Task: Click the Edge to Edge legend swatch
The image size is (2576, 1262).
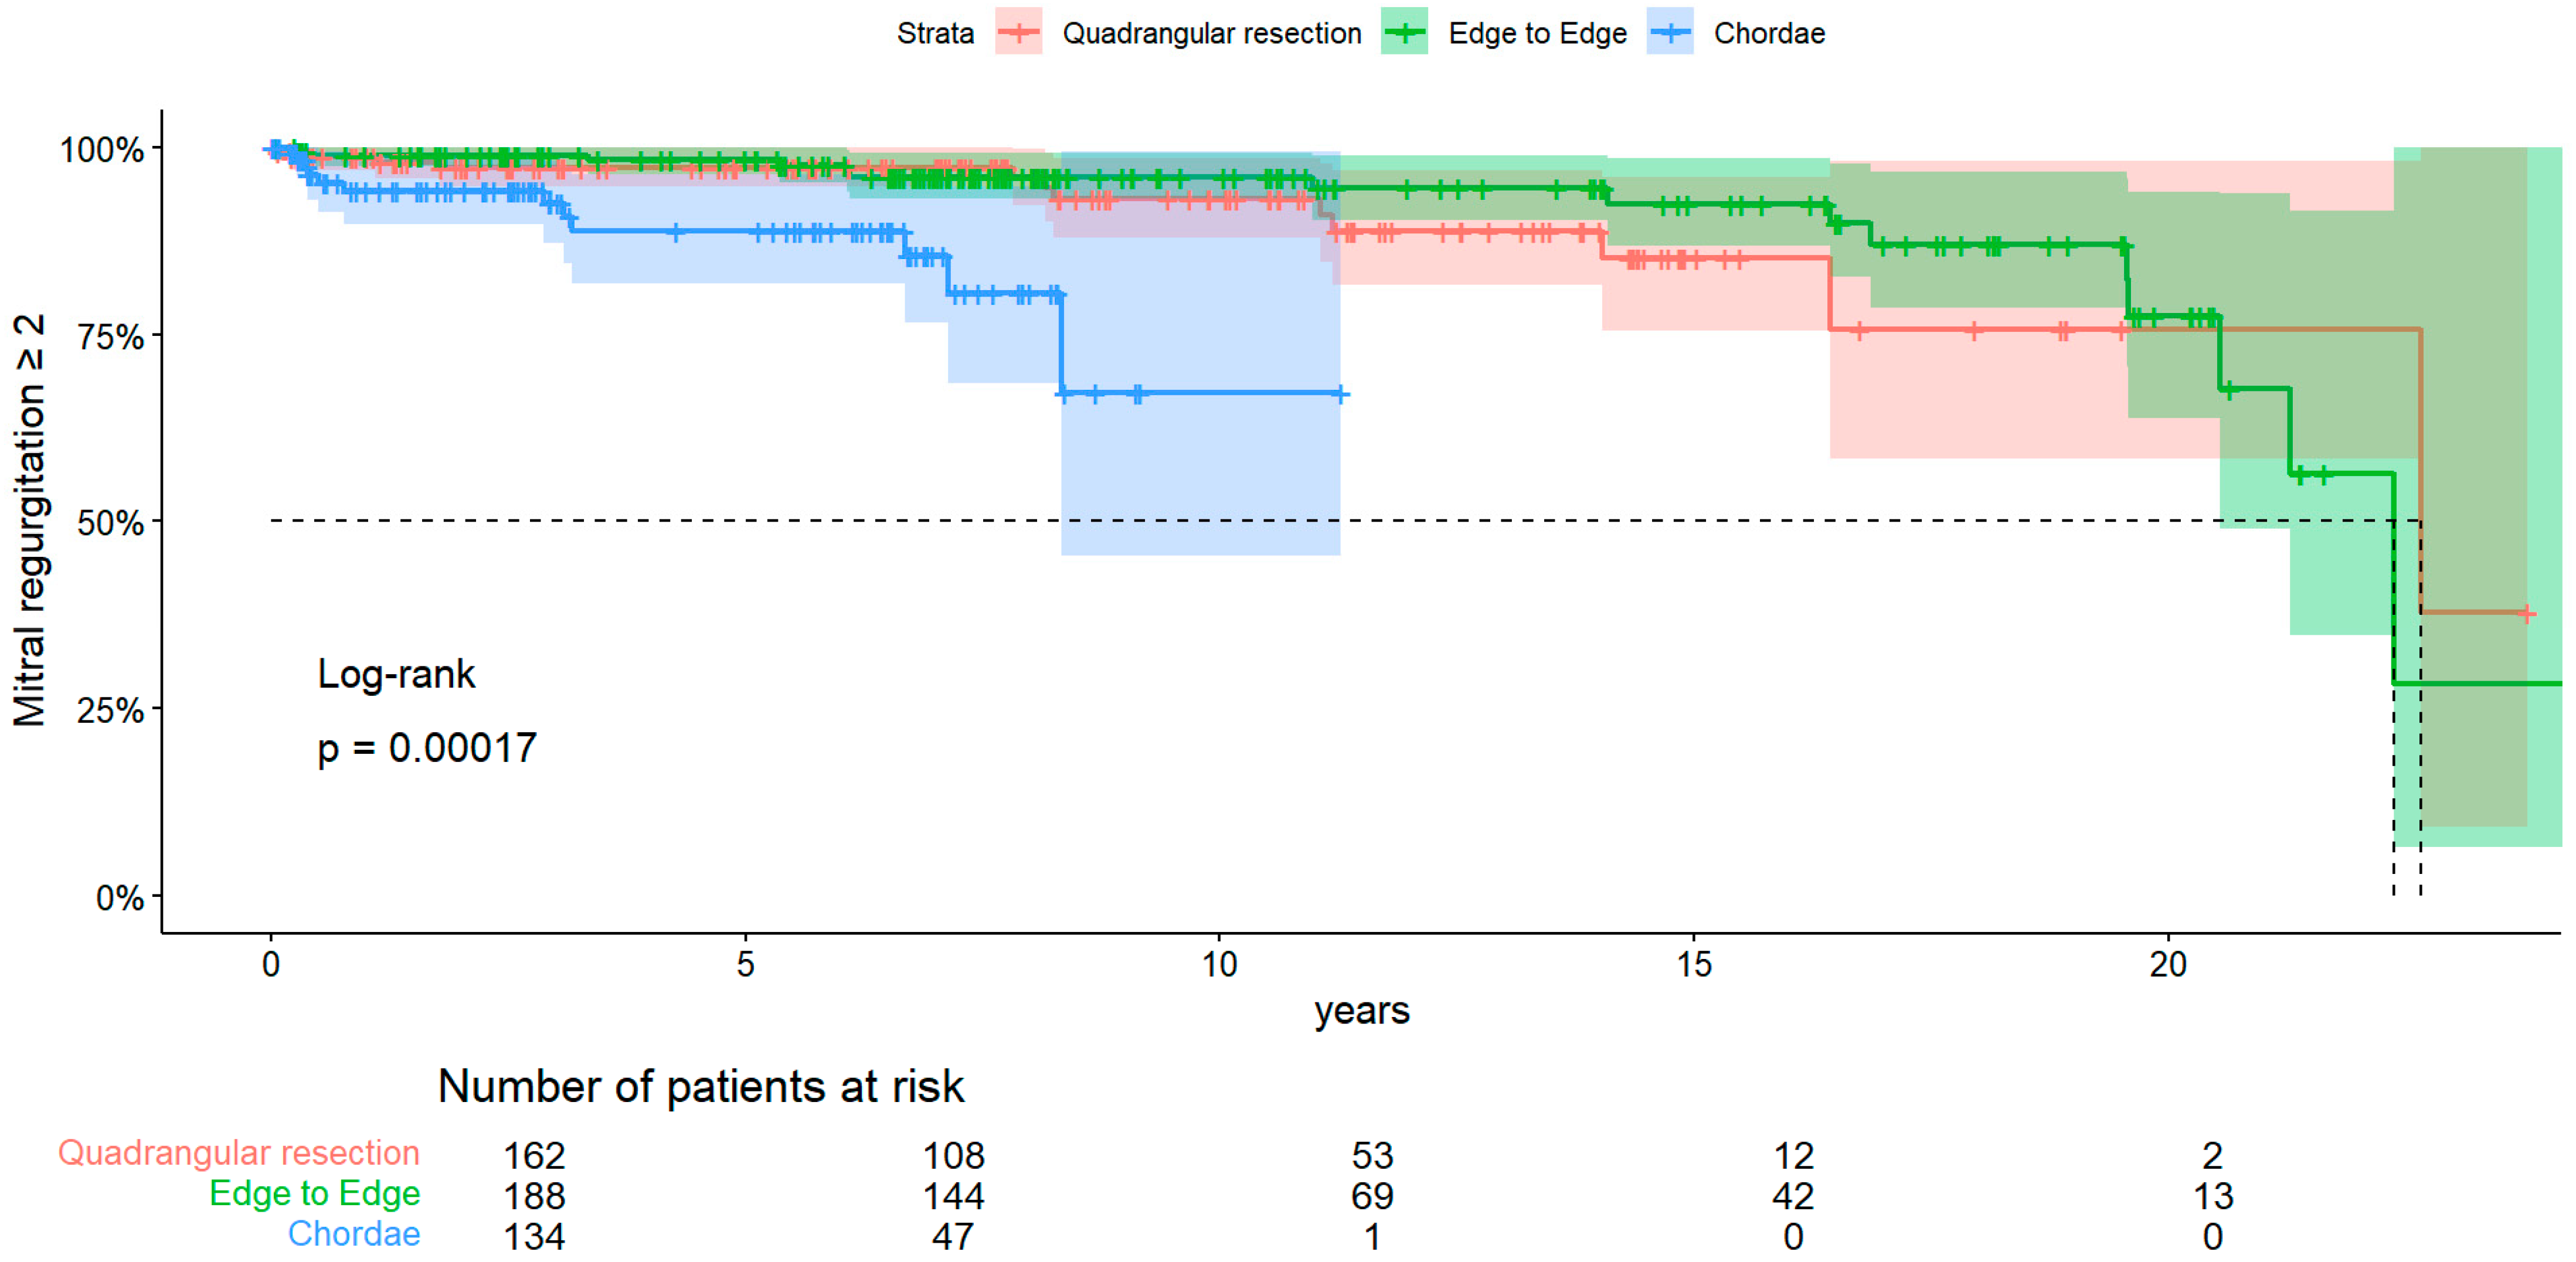Action: pos(1404,32)
